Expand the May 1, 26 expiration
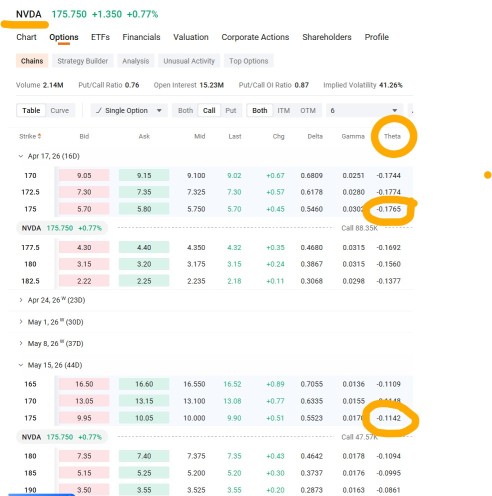 click(21, 322)
